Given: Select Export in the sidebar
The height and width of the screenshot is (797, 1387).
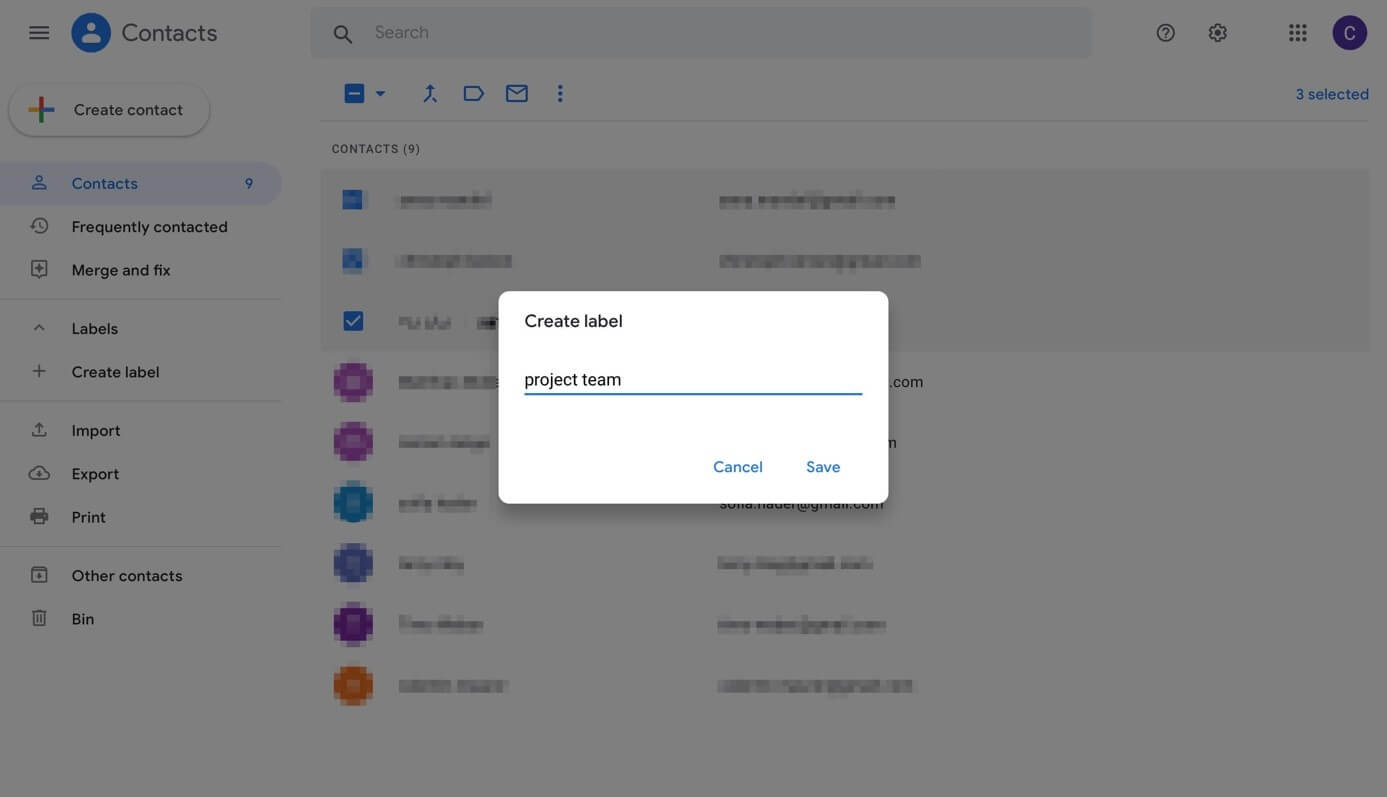Looking at the screenshot, I should pos(140,474).
